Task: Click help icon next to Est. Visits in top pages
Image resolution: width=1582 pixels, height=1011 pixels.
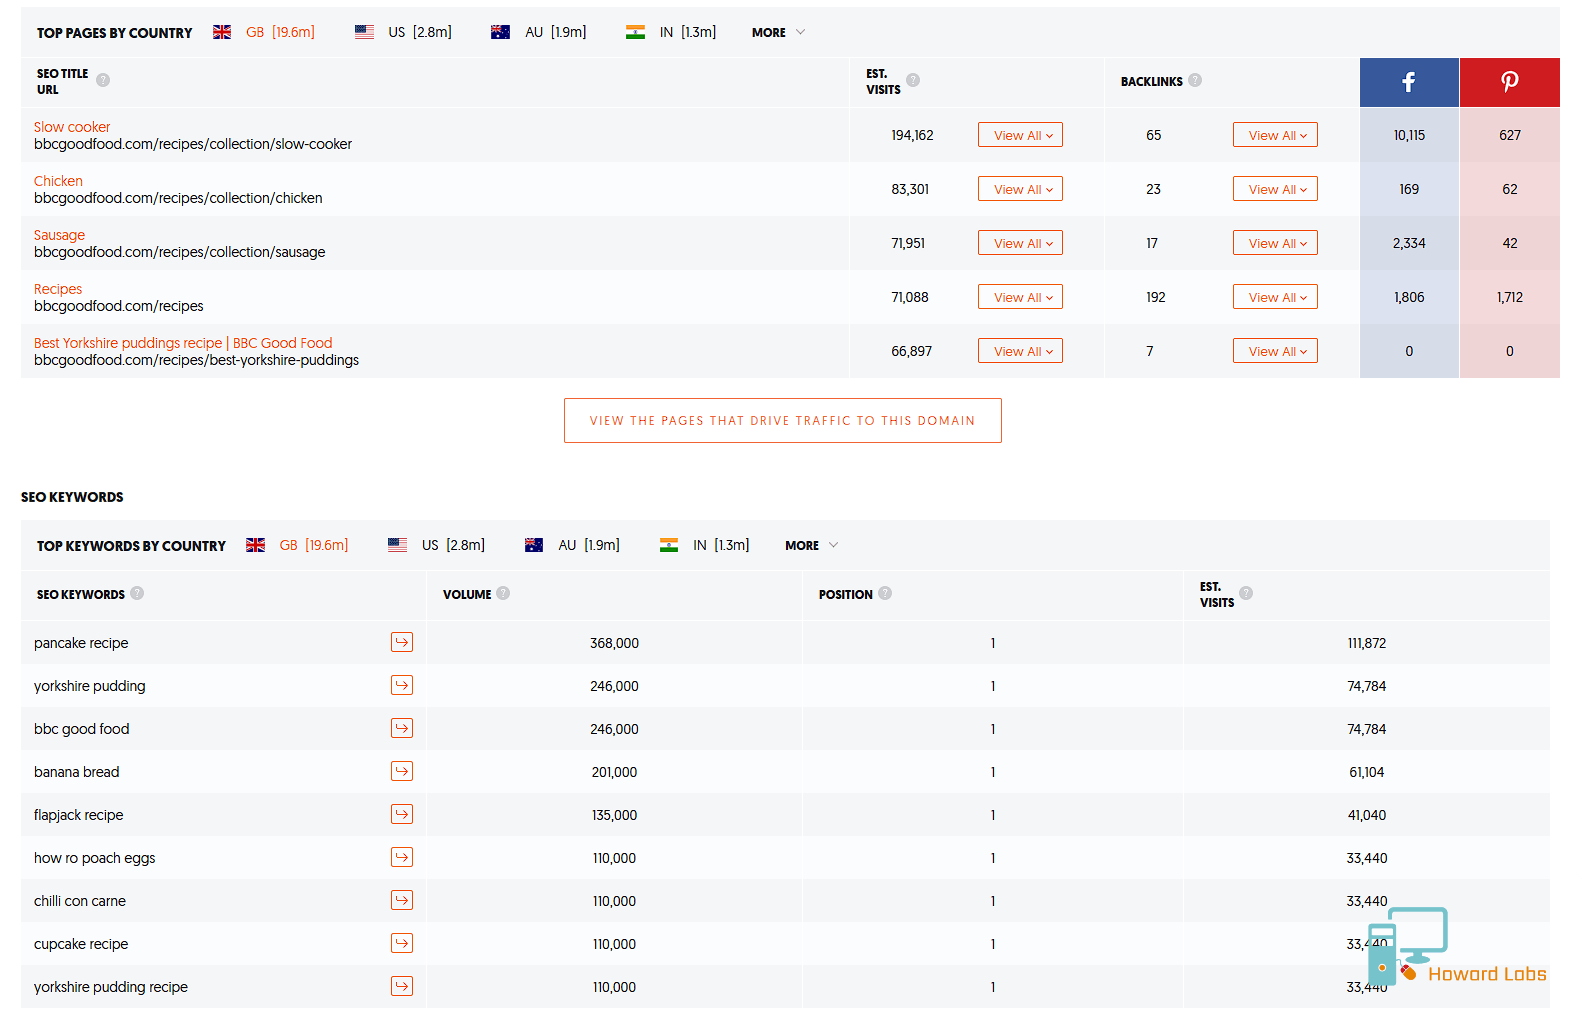Action: click(913, 80)
